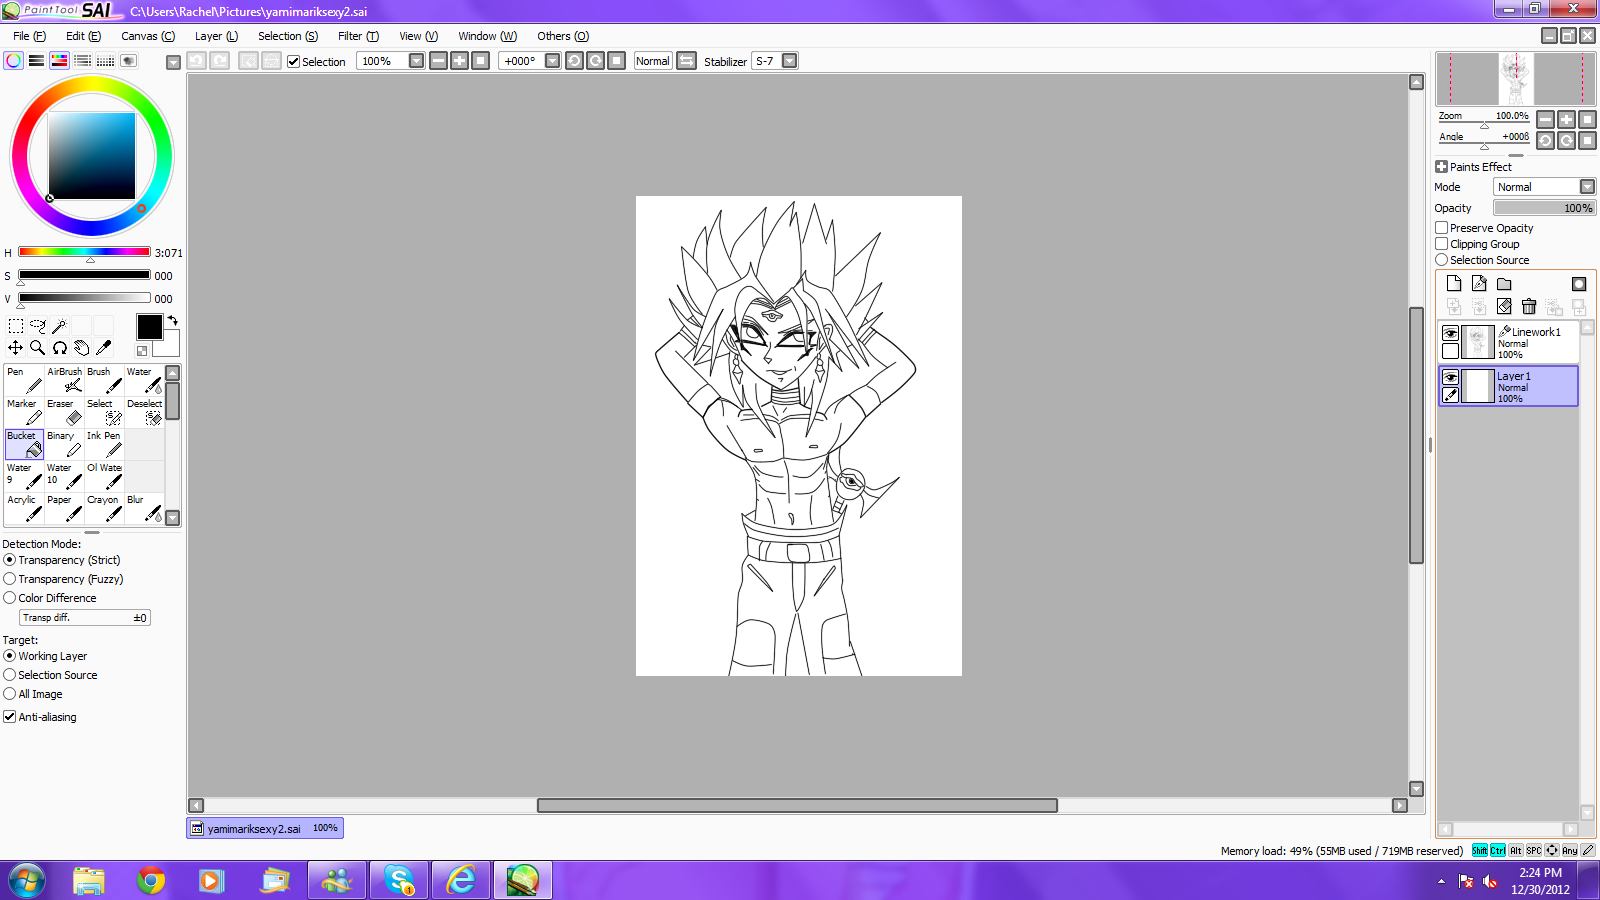1600x900 pixels.
Task: Open the Filter menu
Action: pyautogui.click(x=358, y=36)
